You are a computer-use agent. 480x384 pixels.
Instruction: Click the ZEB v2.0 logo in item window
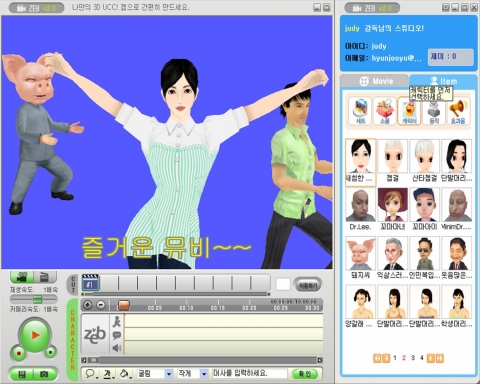(372, 8)
